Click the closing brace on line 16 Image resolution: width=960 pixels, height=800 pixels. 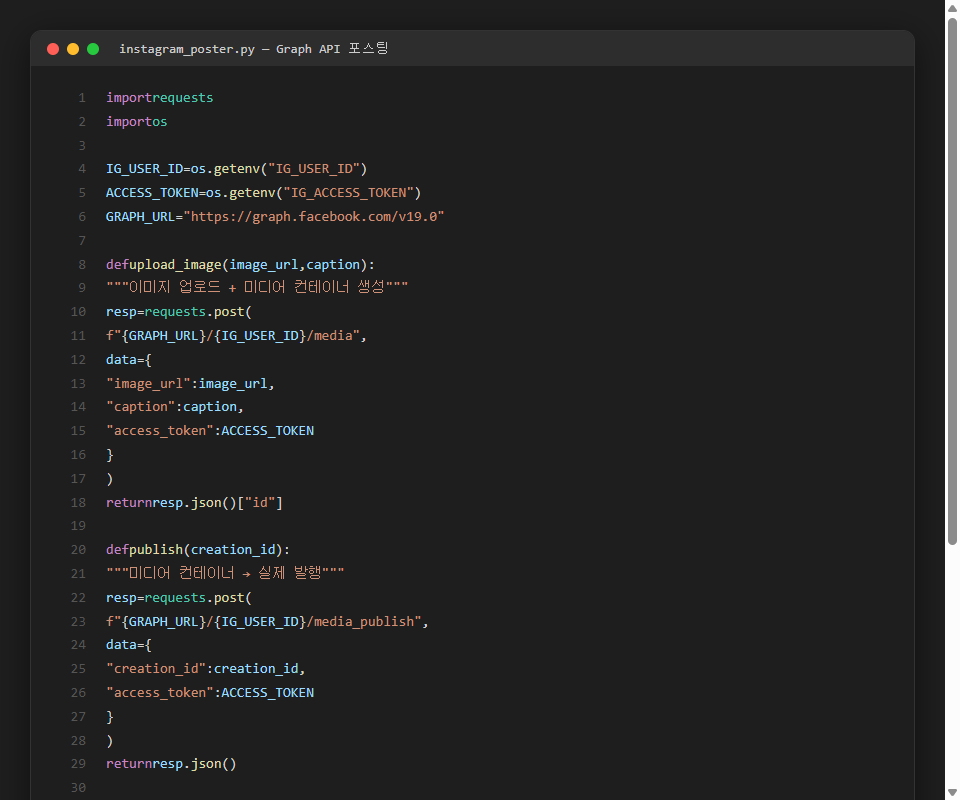pyautogui.click(x=108, y=454)
